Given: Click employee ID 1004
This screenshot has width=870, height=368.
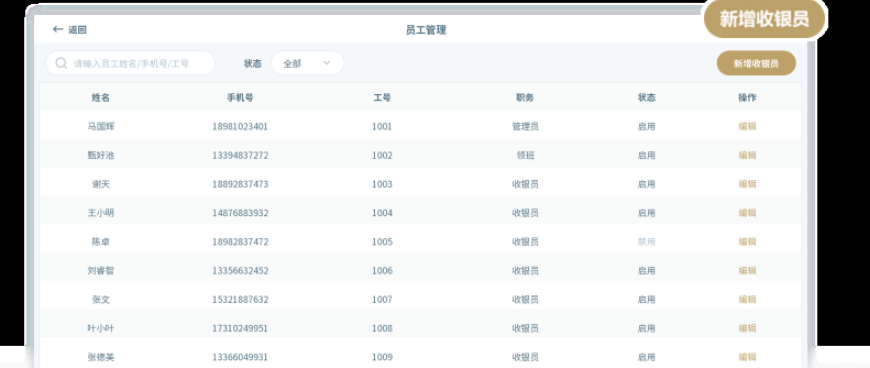Looking at the screenshot, I should (x=382, y=213).
